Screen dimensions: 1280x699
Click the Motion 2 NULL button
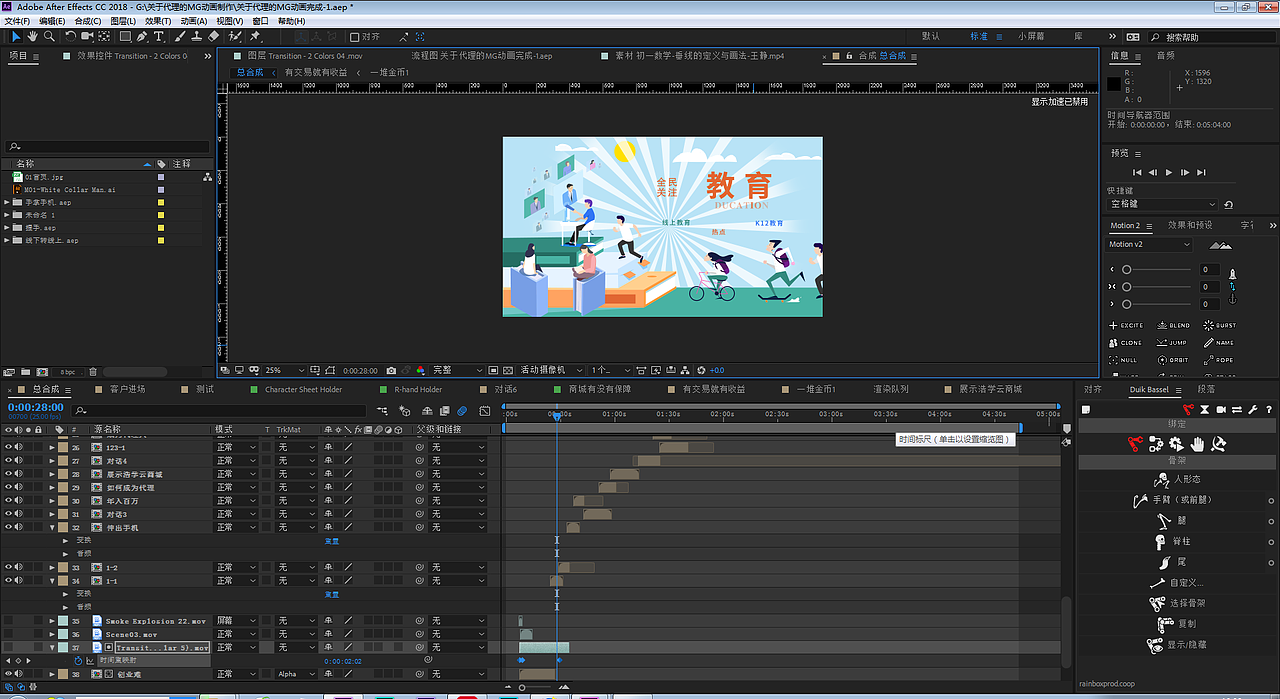pos(1123,360)
